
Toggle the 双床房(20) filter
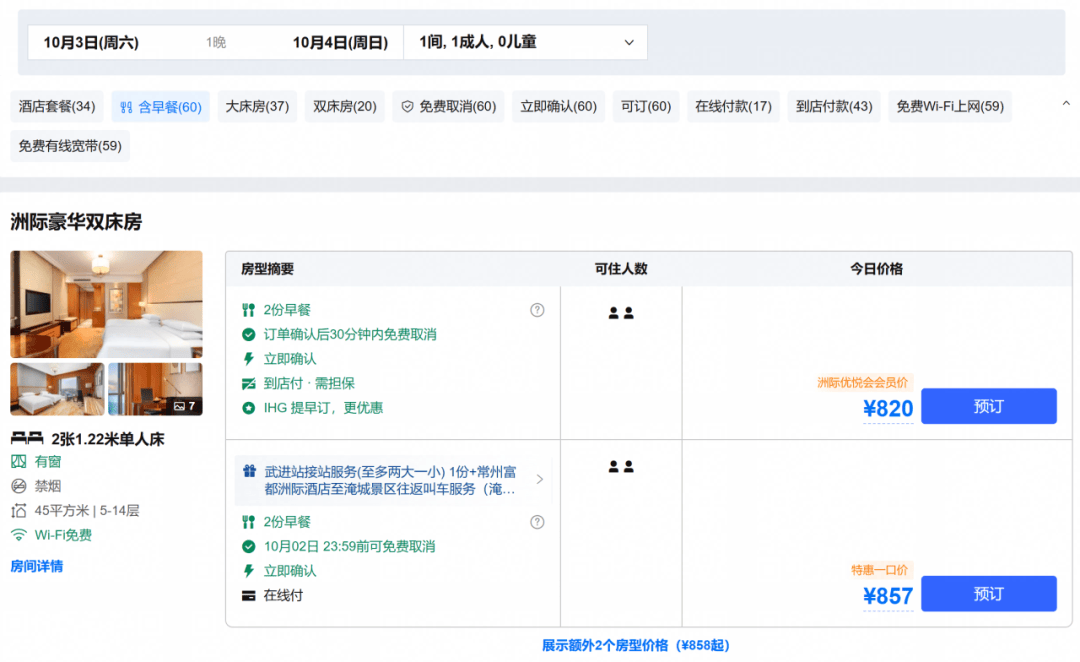pos(344,107)
